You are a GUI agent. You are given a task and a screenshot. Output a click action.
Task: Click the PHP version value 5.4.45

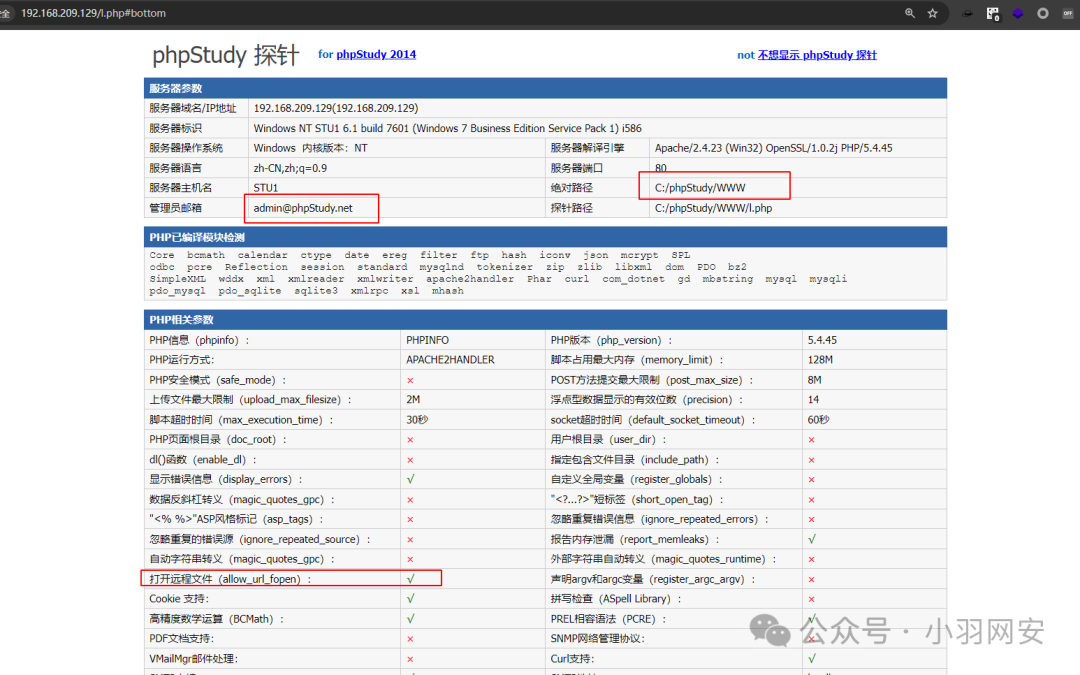822,340
